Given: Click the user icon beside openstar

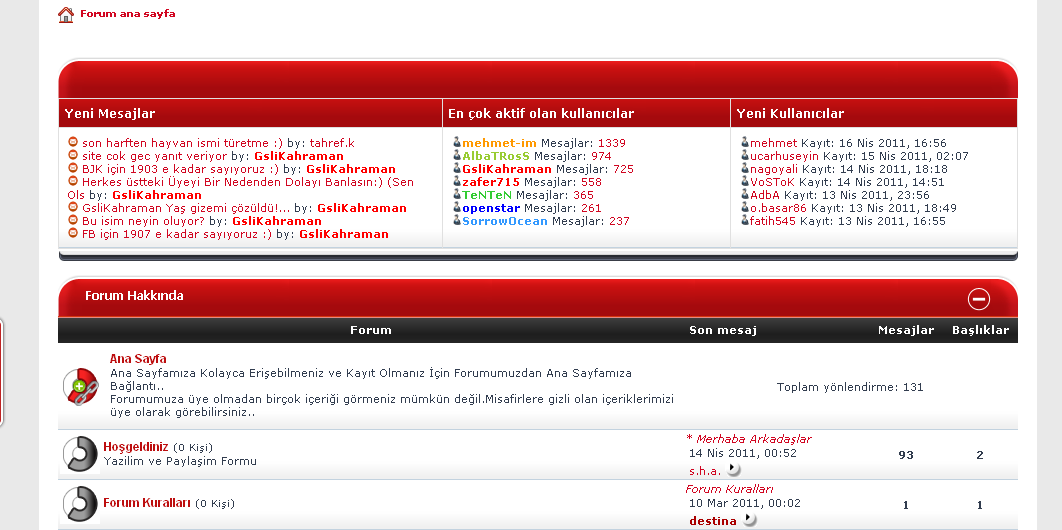Looking at the screenshot, I should pos(457,207).
